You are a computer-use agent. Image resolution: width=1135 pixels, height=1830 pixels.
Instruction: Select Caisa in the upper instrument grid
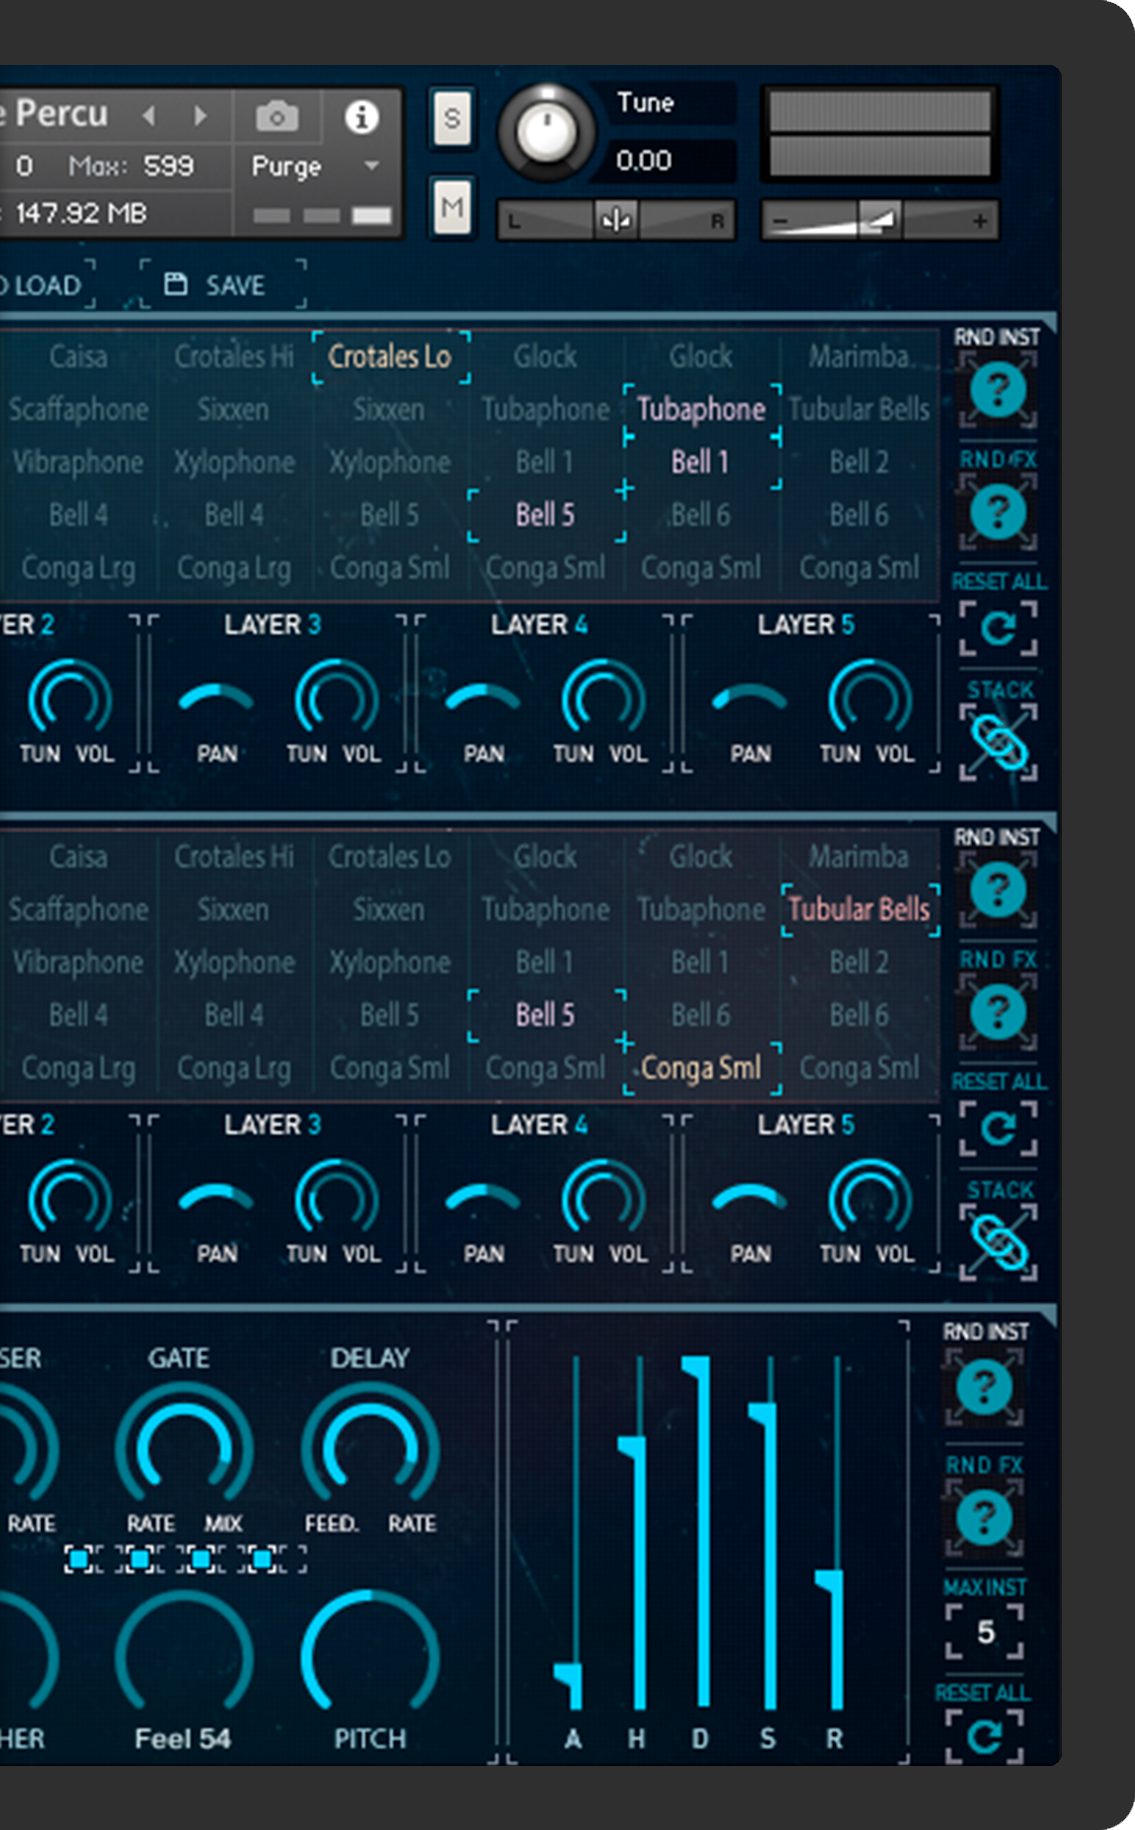[78, 357]
